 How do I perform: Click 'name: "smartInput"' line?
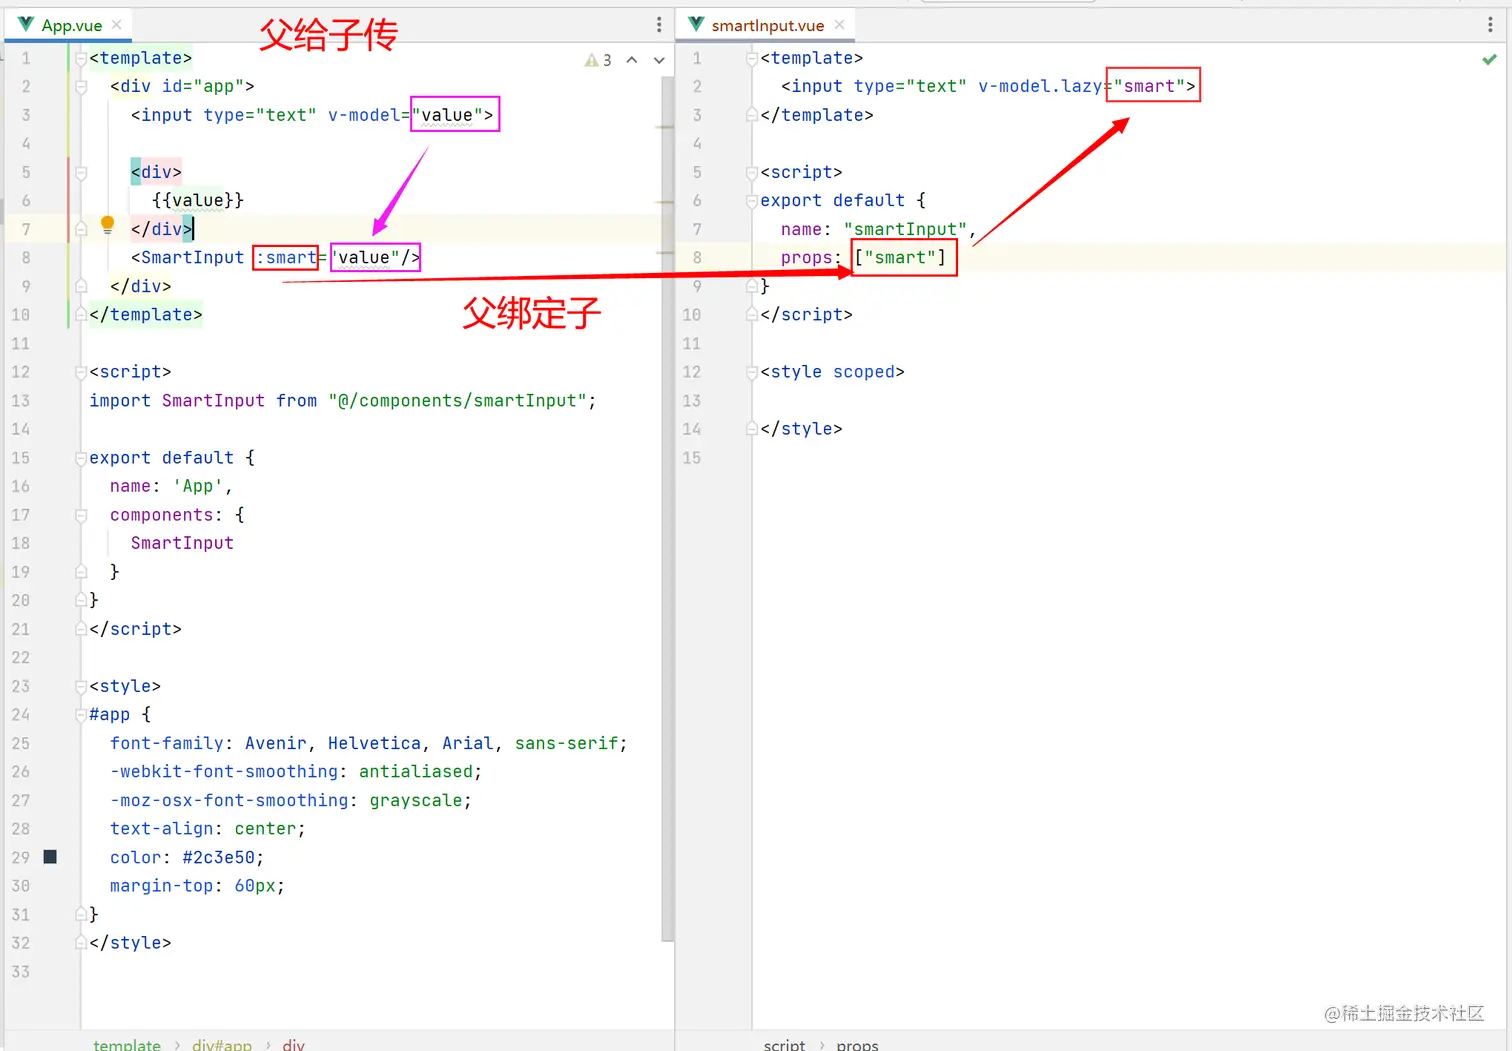[878, 230]
